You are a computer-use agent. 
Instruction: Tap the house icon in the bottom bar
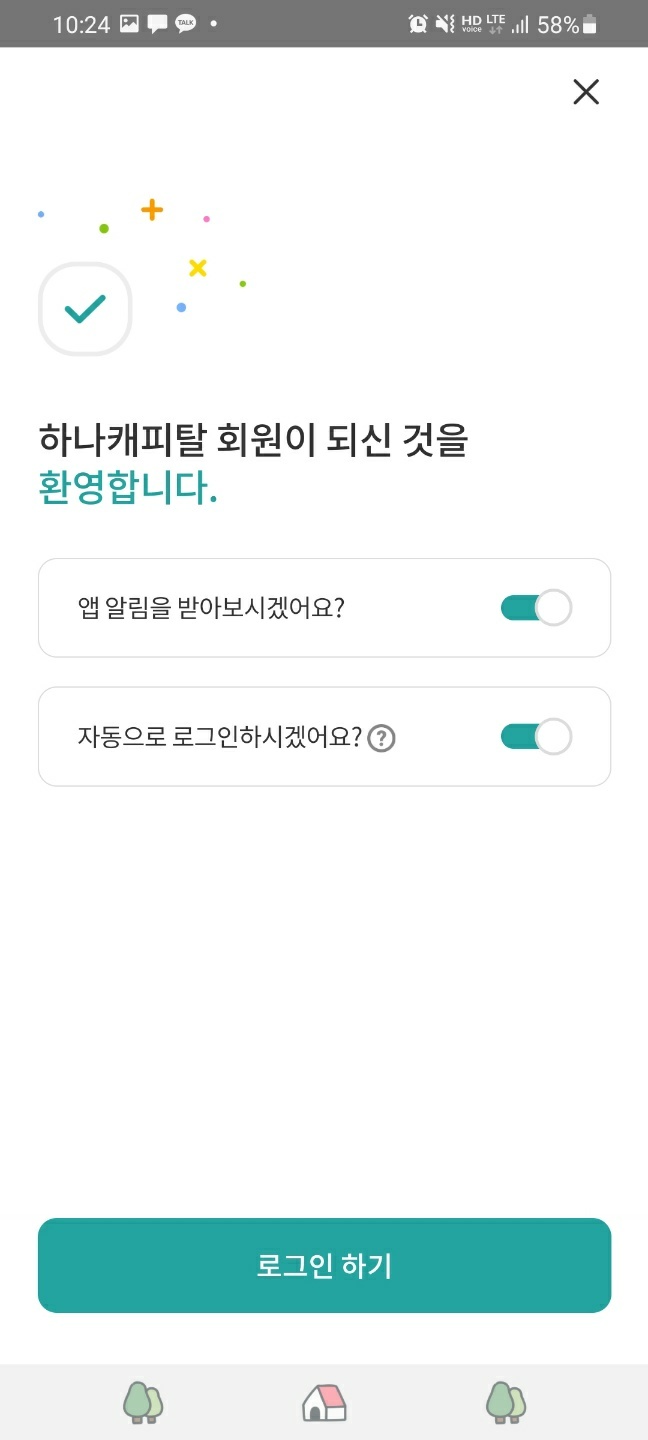(324, 1402)
